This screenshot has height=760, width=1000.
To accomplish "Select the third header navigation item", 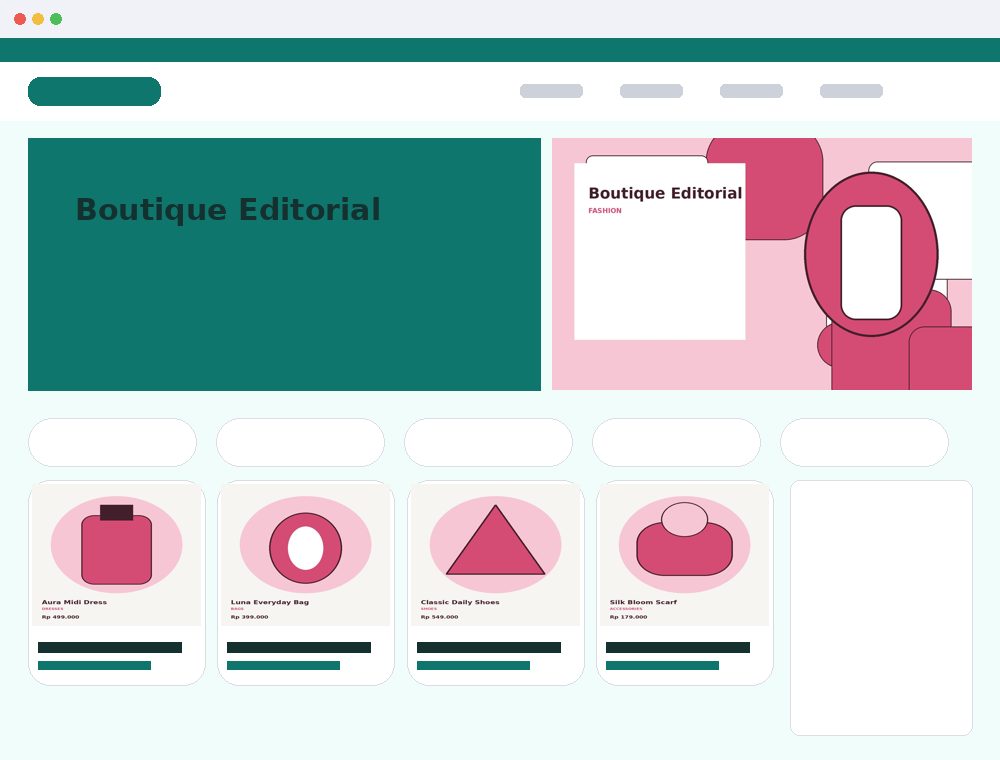I will (751, 91).
